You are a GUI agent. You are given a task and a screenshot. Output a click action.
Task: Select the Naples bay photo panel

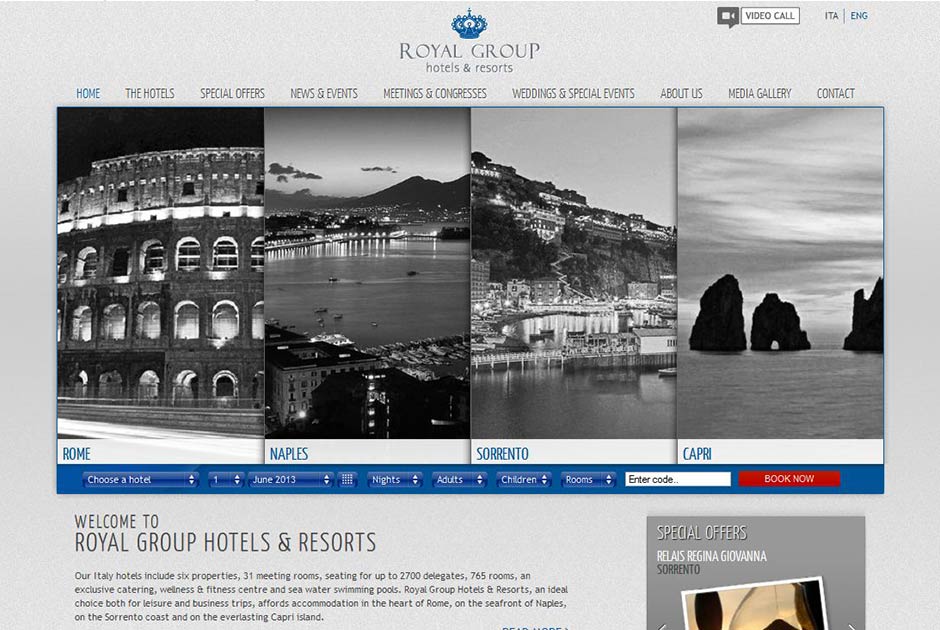[367, 273]
